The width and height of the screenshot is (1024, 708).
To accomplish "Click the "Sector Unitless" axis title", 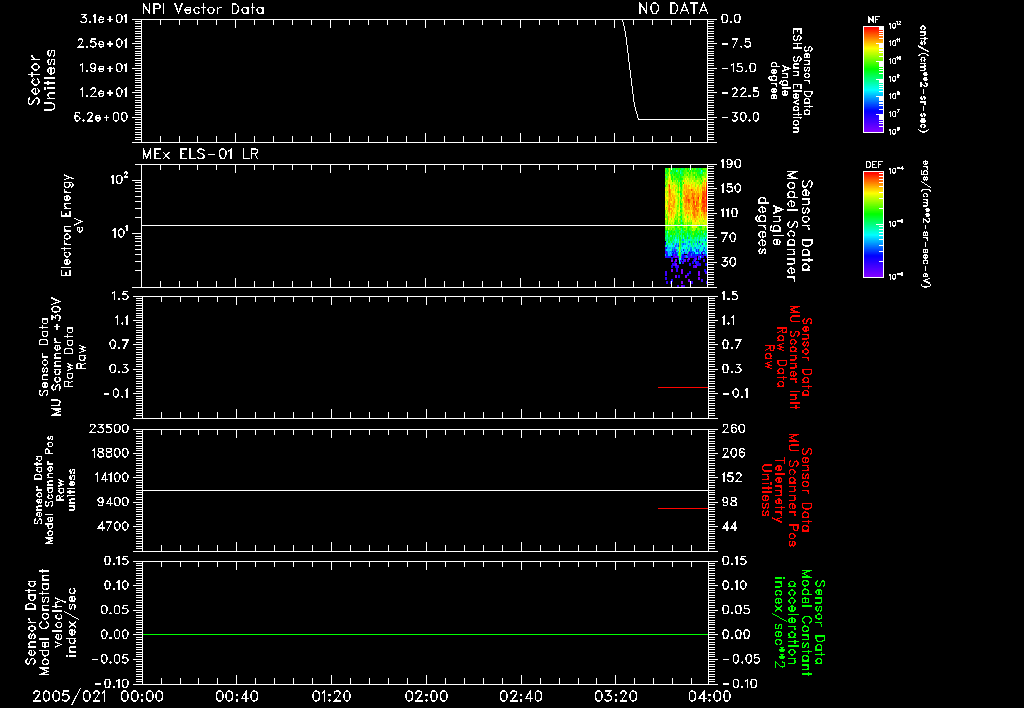I will pyautogui.click(x=42, y=80).
